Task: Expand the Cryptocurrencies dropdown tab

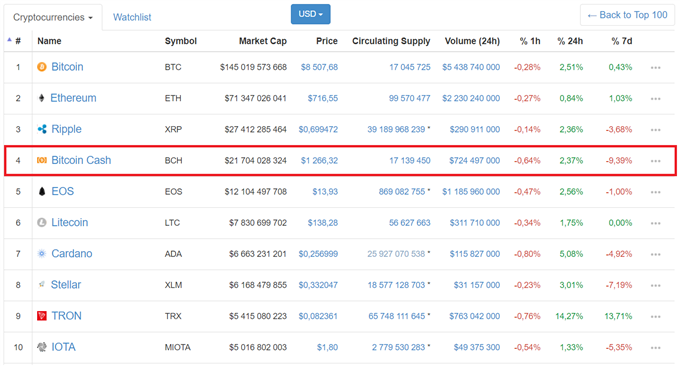Action: [x=53, y=17]
